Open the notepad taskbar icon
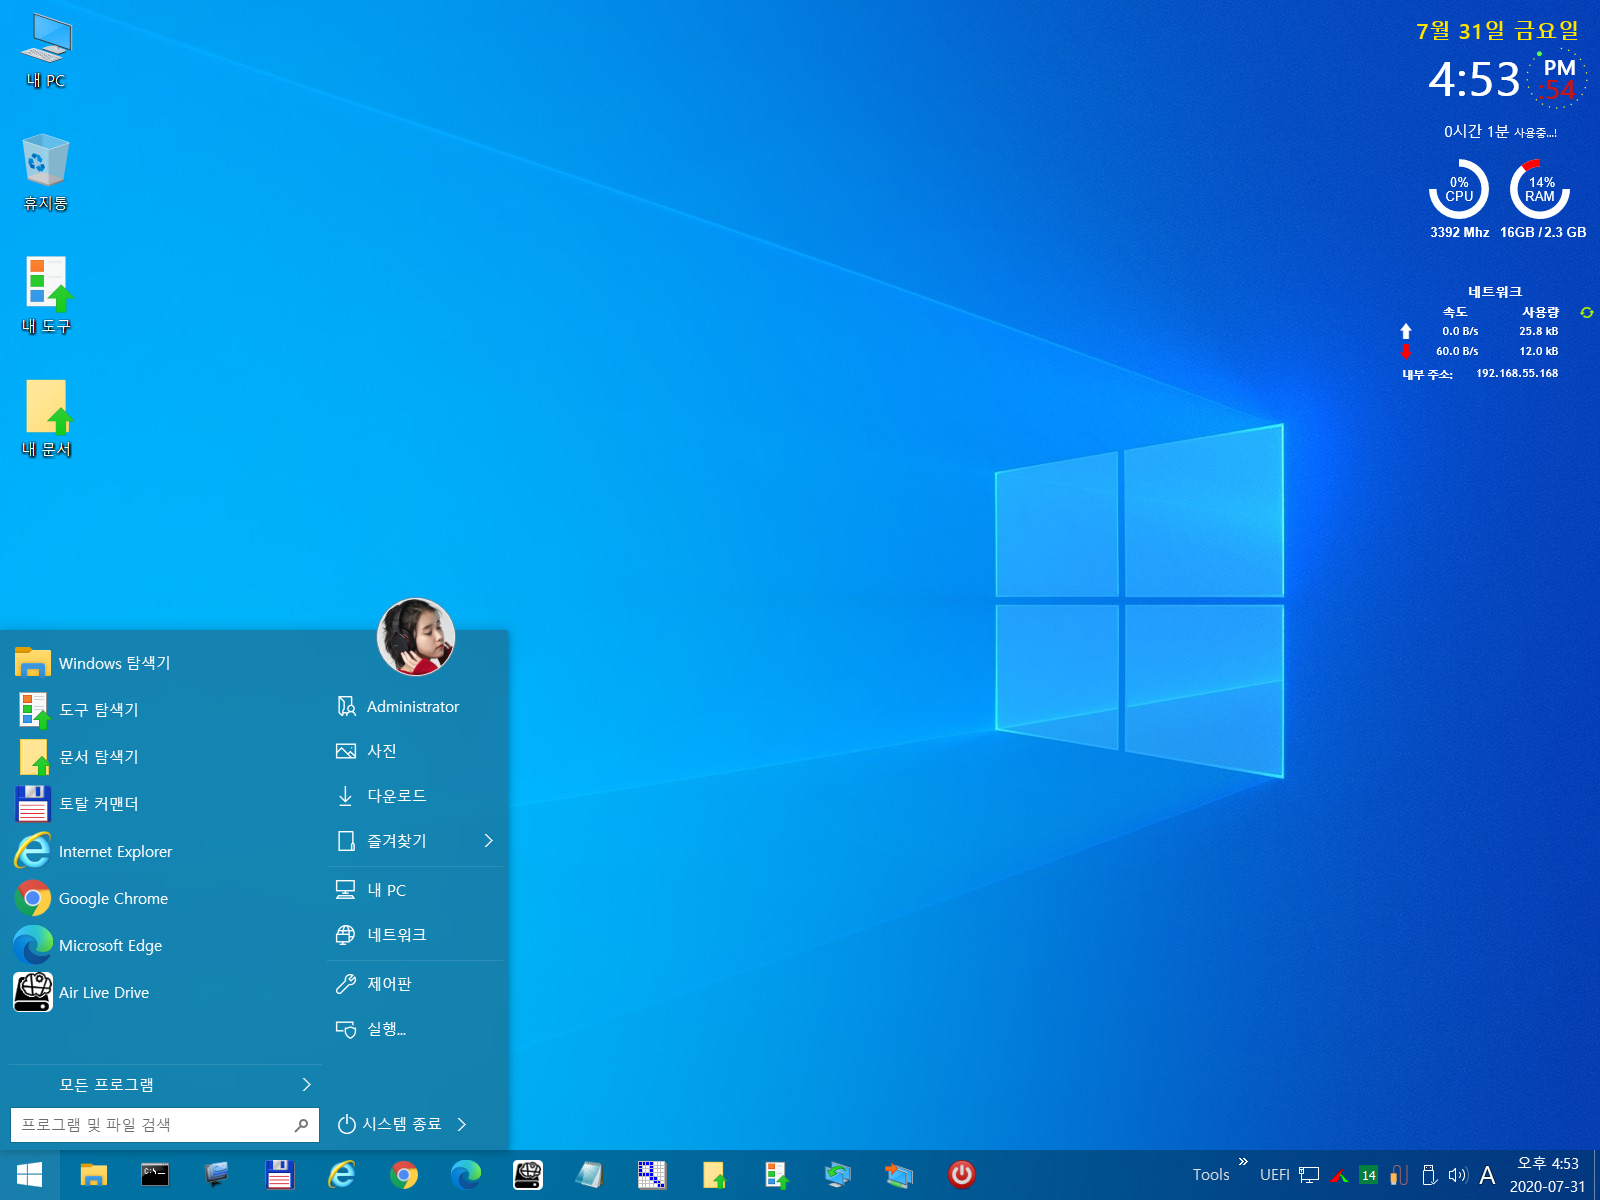 coord(590,1175)
